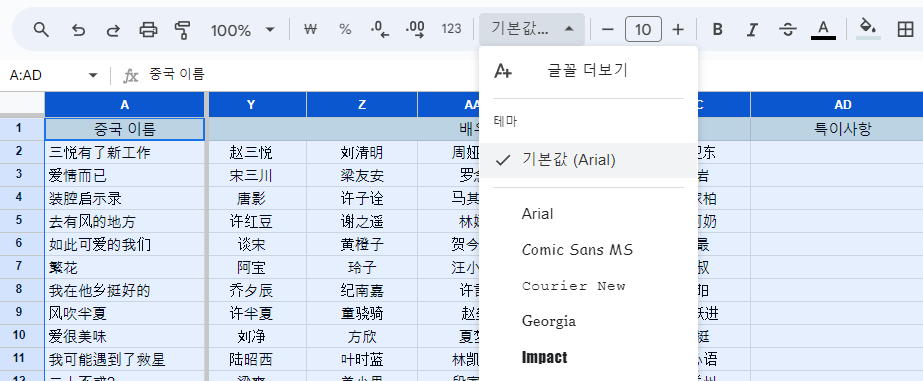Toggle strikethrough formatting

click(x=788, y=29)
